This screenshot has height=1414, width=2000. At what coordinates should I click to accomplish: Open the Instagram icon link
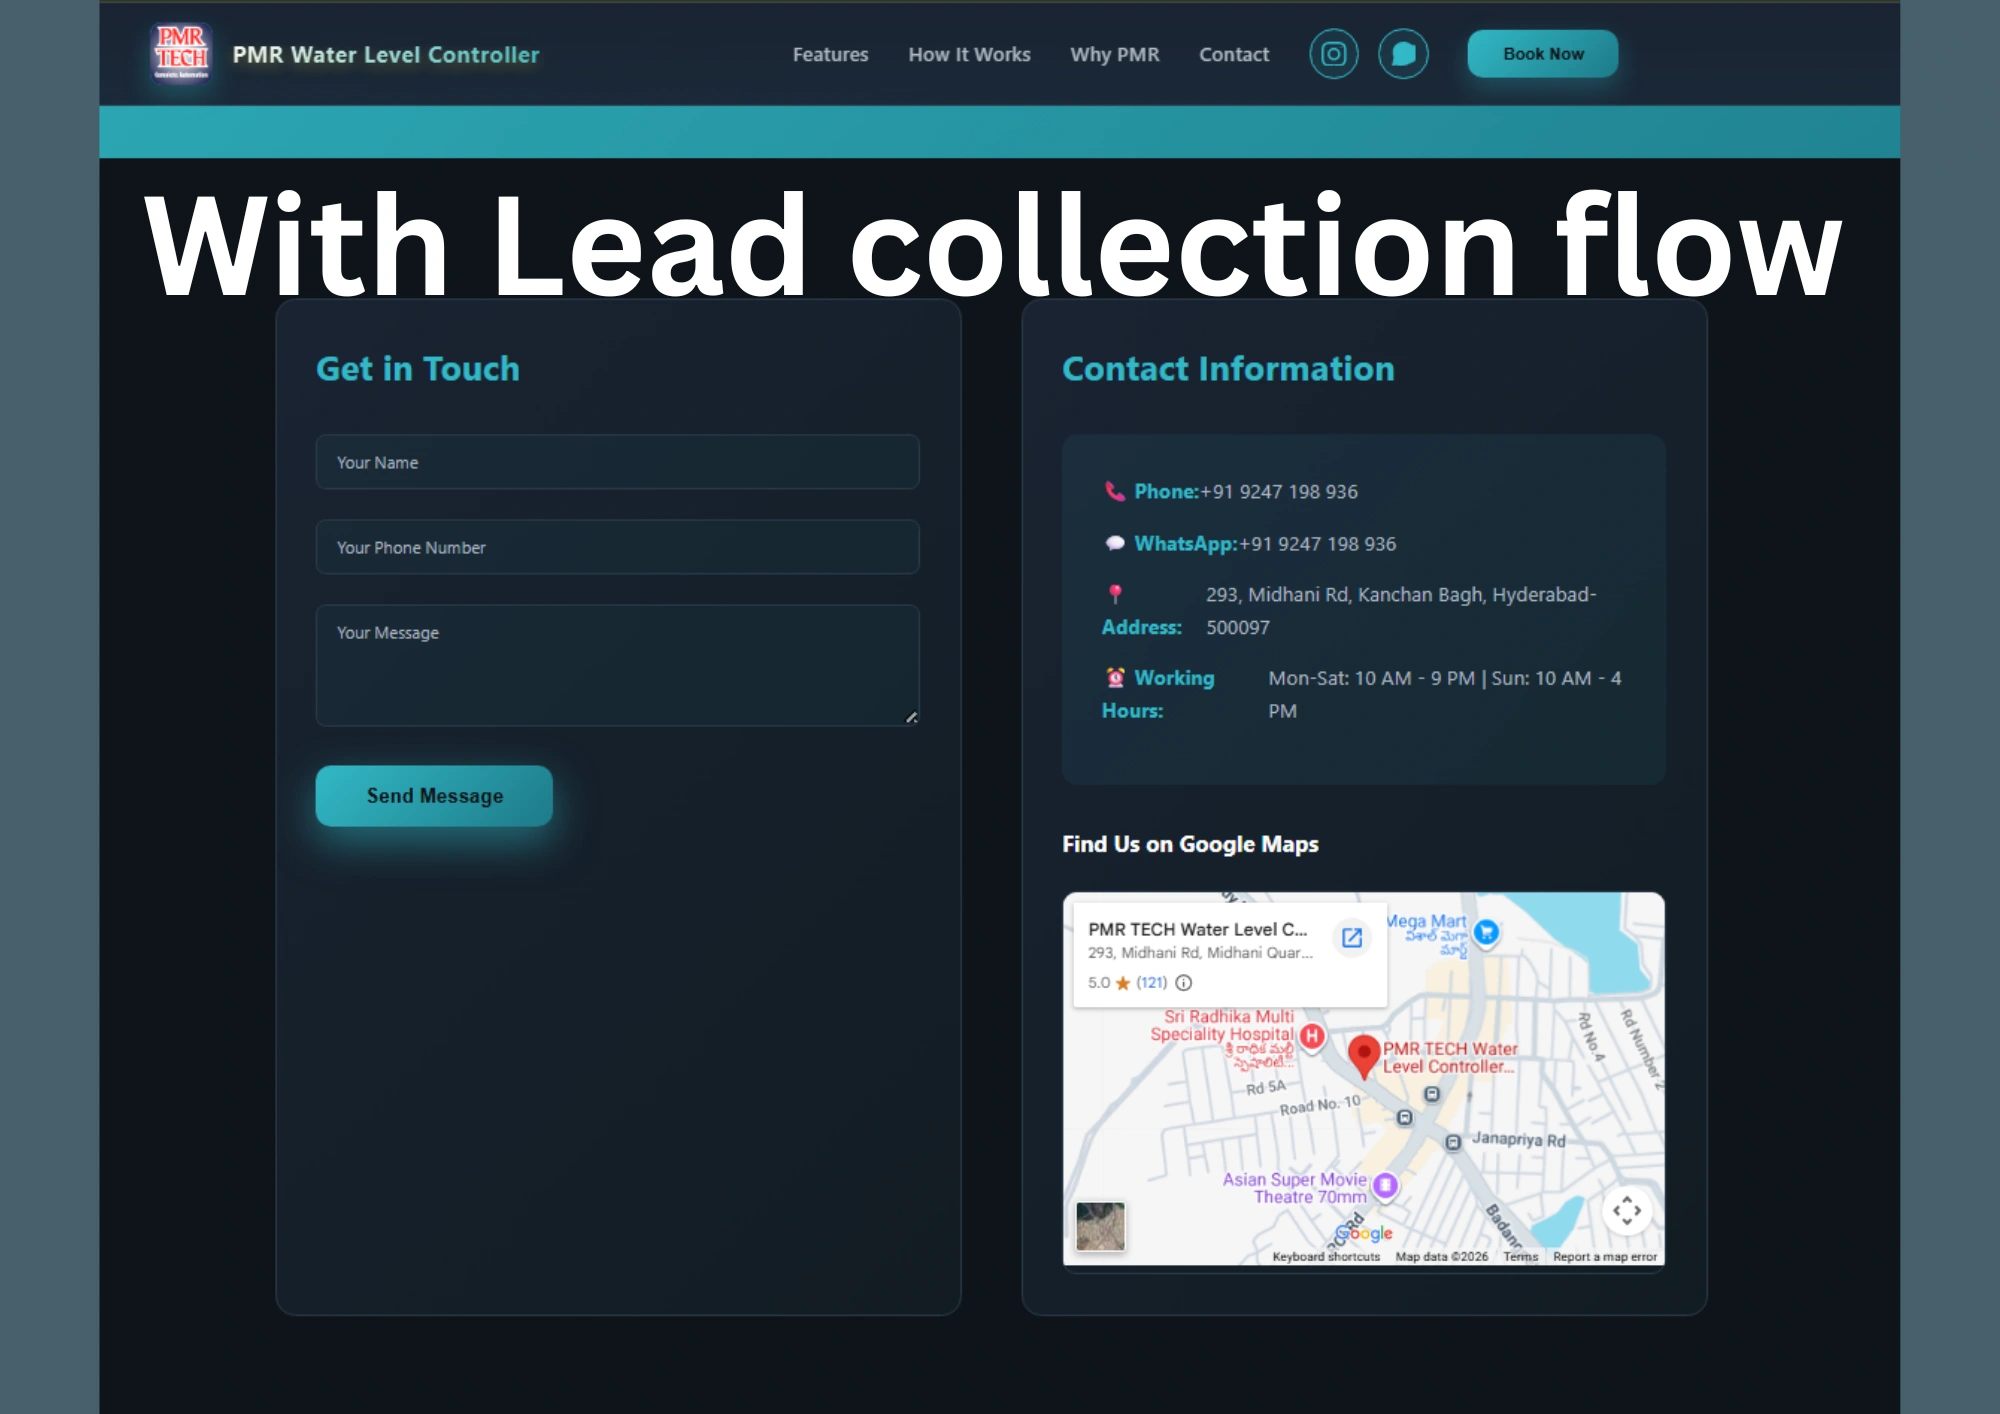click(x=1334, y=54)
